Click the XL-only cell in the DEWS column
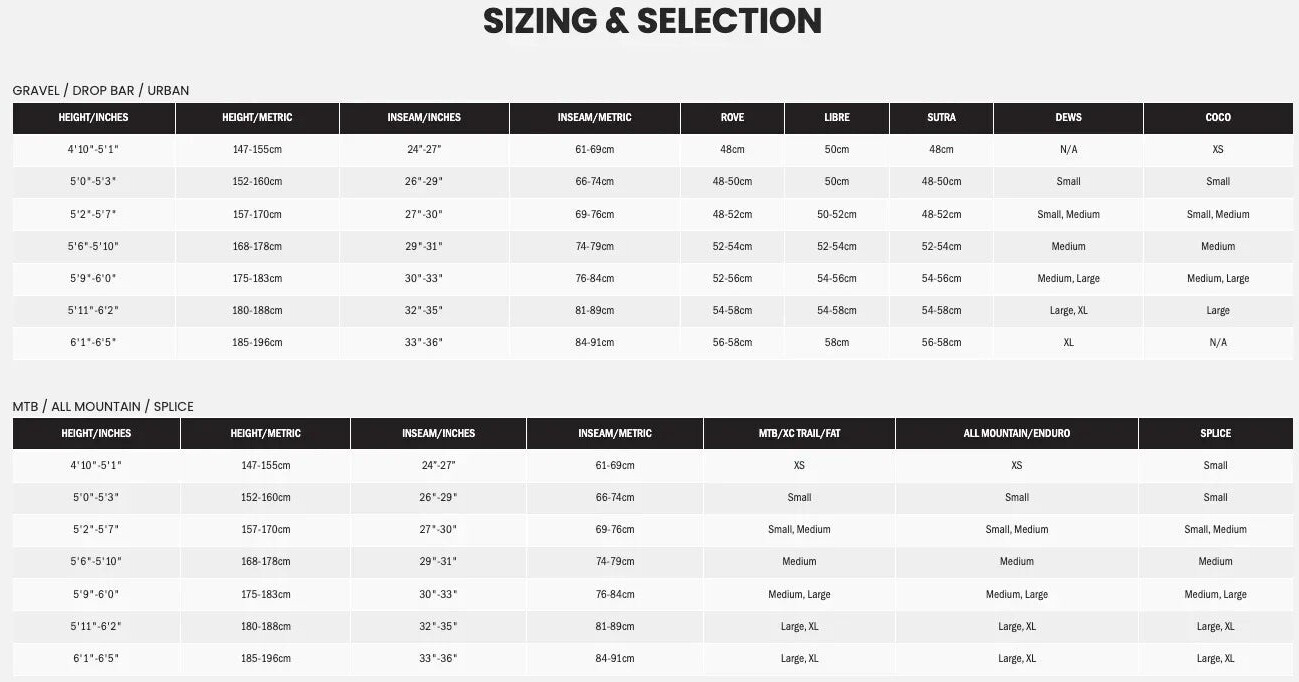Image resolution: width=1299 pixels, height=682 pixels. (1068, 343)
